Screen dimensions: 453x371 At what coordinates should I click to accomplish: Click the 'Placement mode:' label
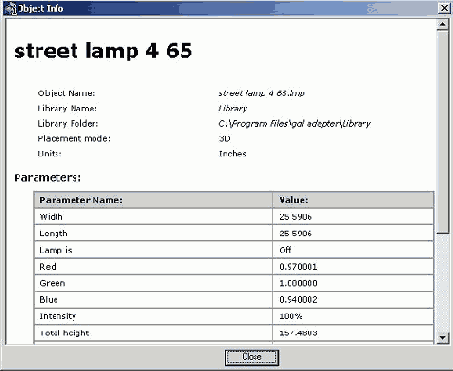click(x=74, y=138)
